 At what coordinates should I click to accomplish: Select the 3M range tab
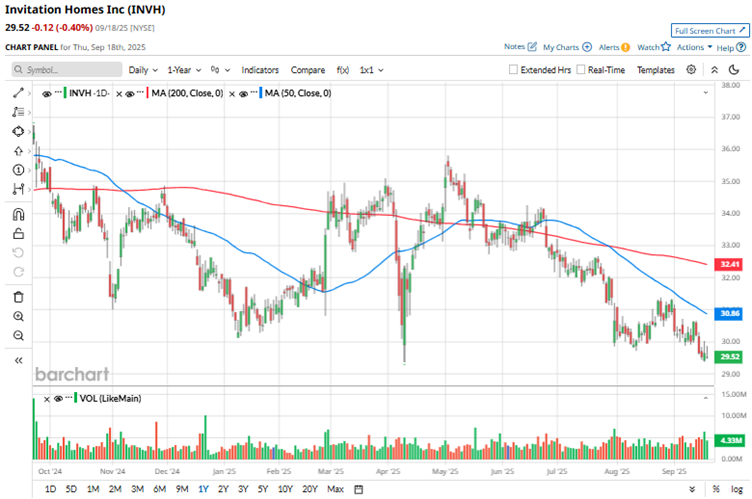[x=138, y=489]
